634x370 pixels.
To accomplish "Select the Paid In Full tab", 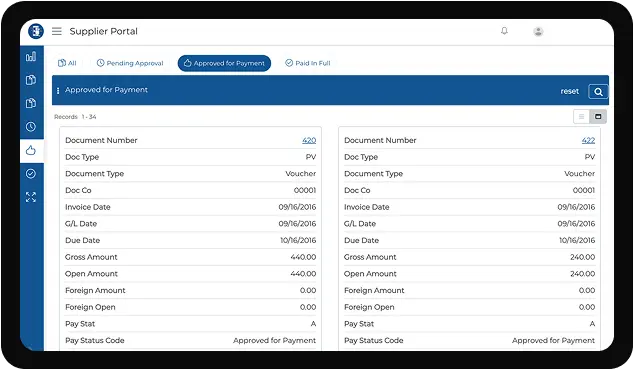I will coord(308,63).
